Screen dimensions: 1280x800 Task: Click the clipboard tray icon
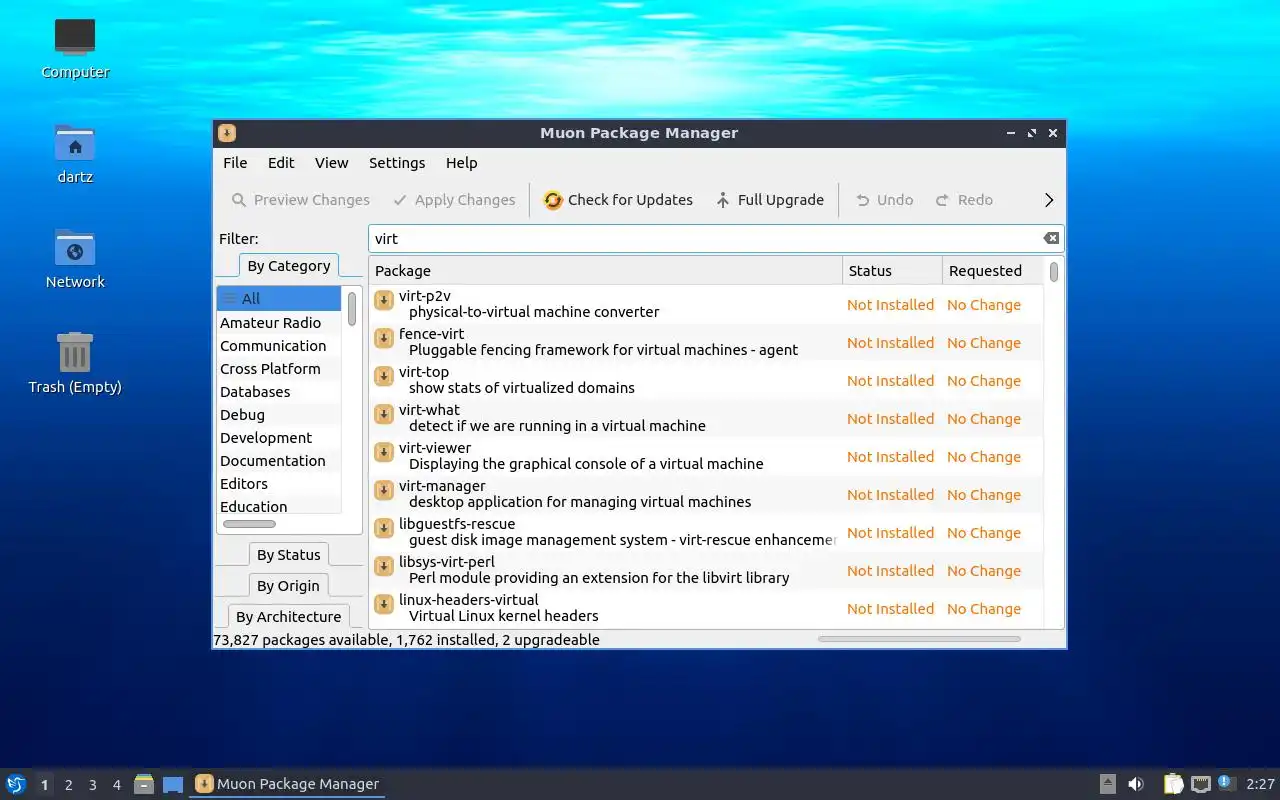[x=1173, y=784]
